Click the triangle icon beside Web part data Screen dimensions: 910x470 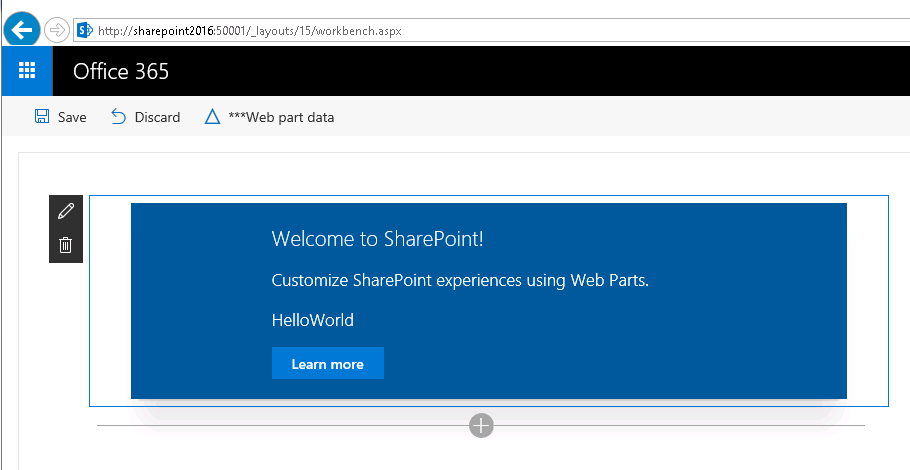[x=212, y=117]
